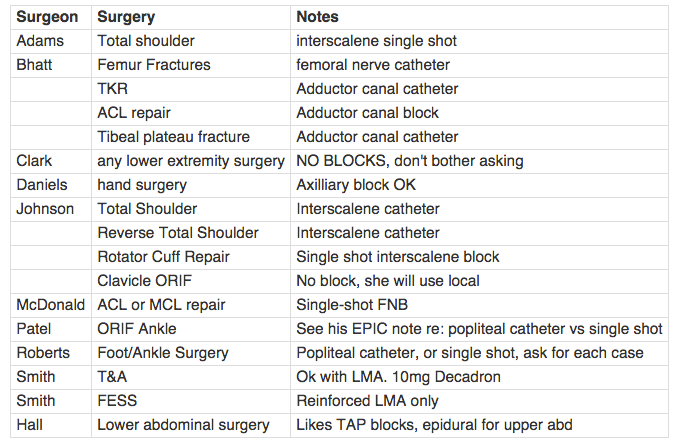Select the Femur Fractures cell
682x444 pixels.
click(x=191, y=65)
